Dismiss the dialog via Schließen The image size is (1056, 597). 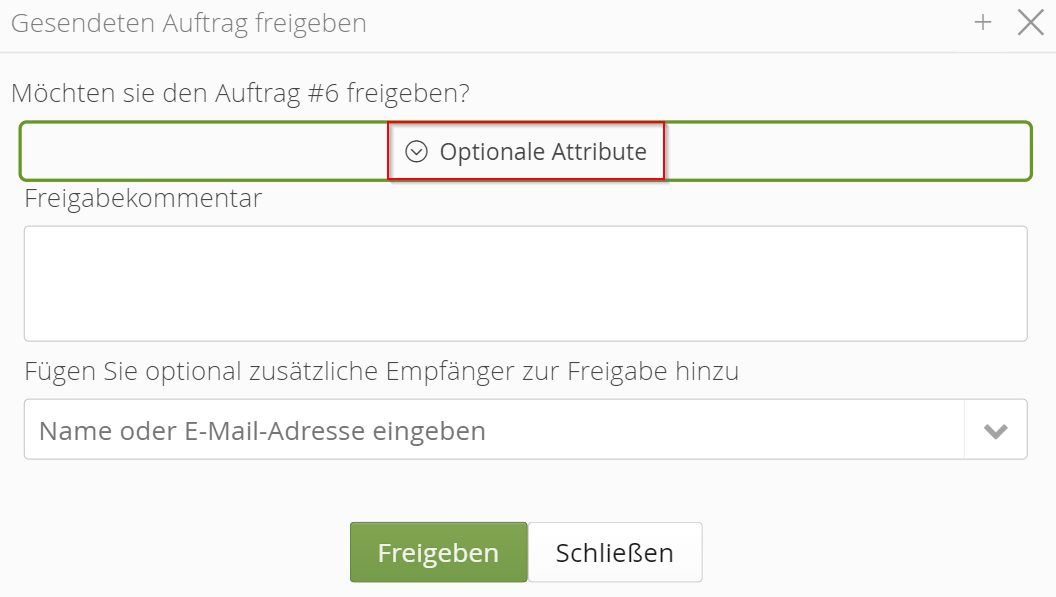coord(614,551)
